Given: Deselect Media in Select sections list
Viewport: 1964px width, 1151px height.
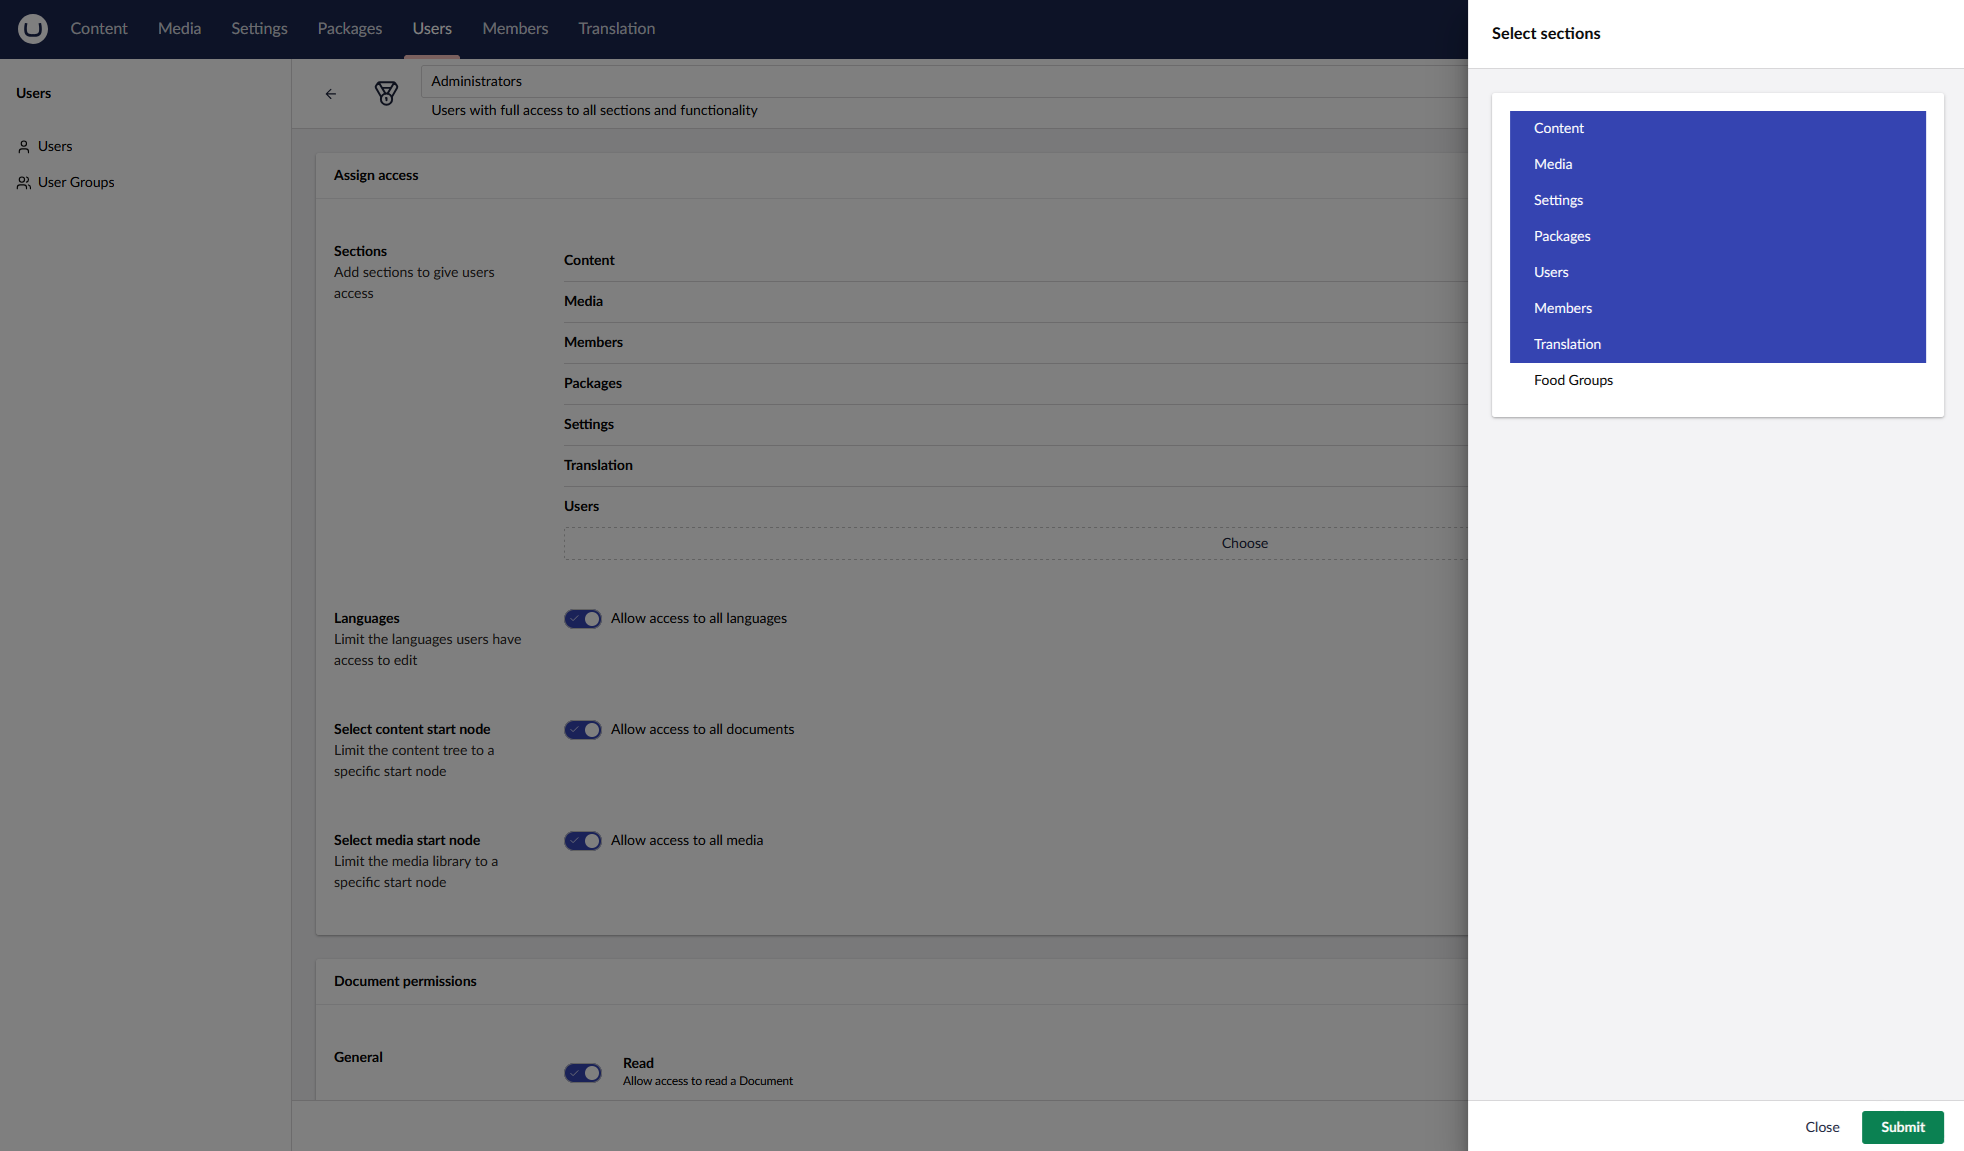Looking at the screenshot, I should [1718, 164].
